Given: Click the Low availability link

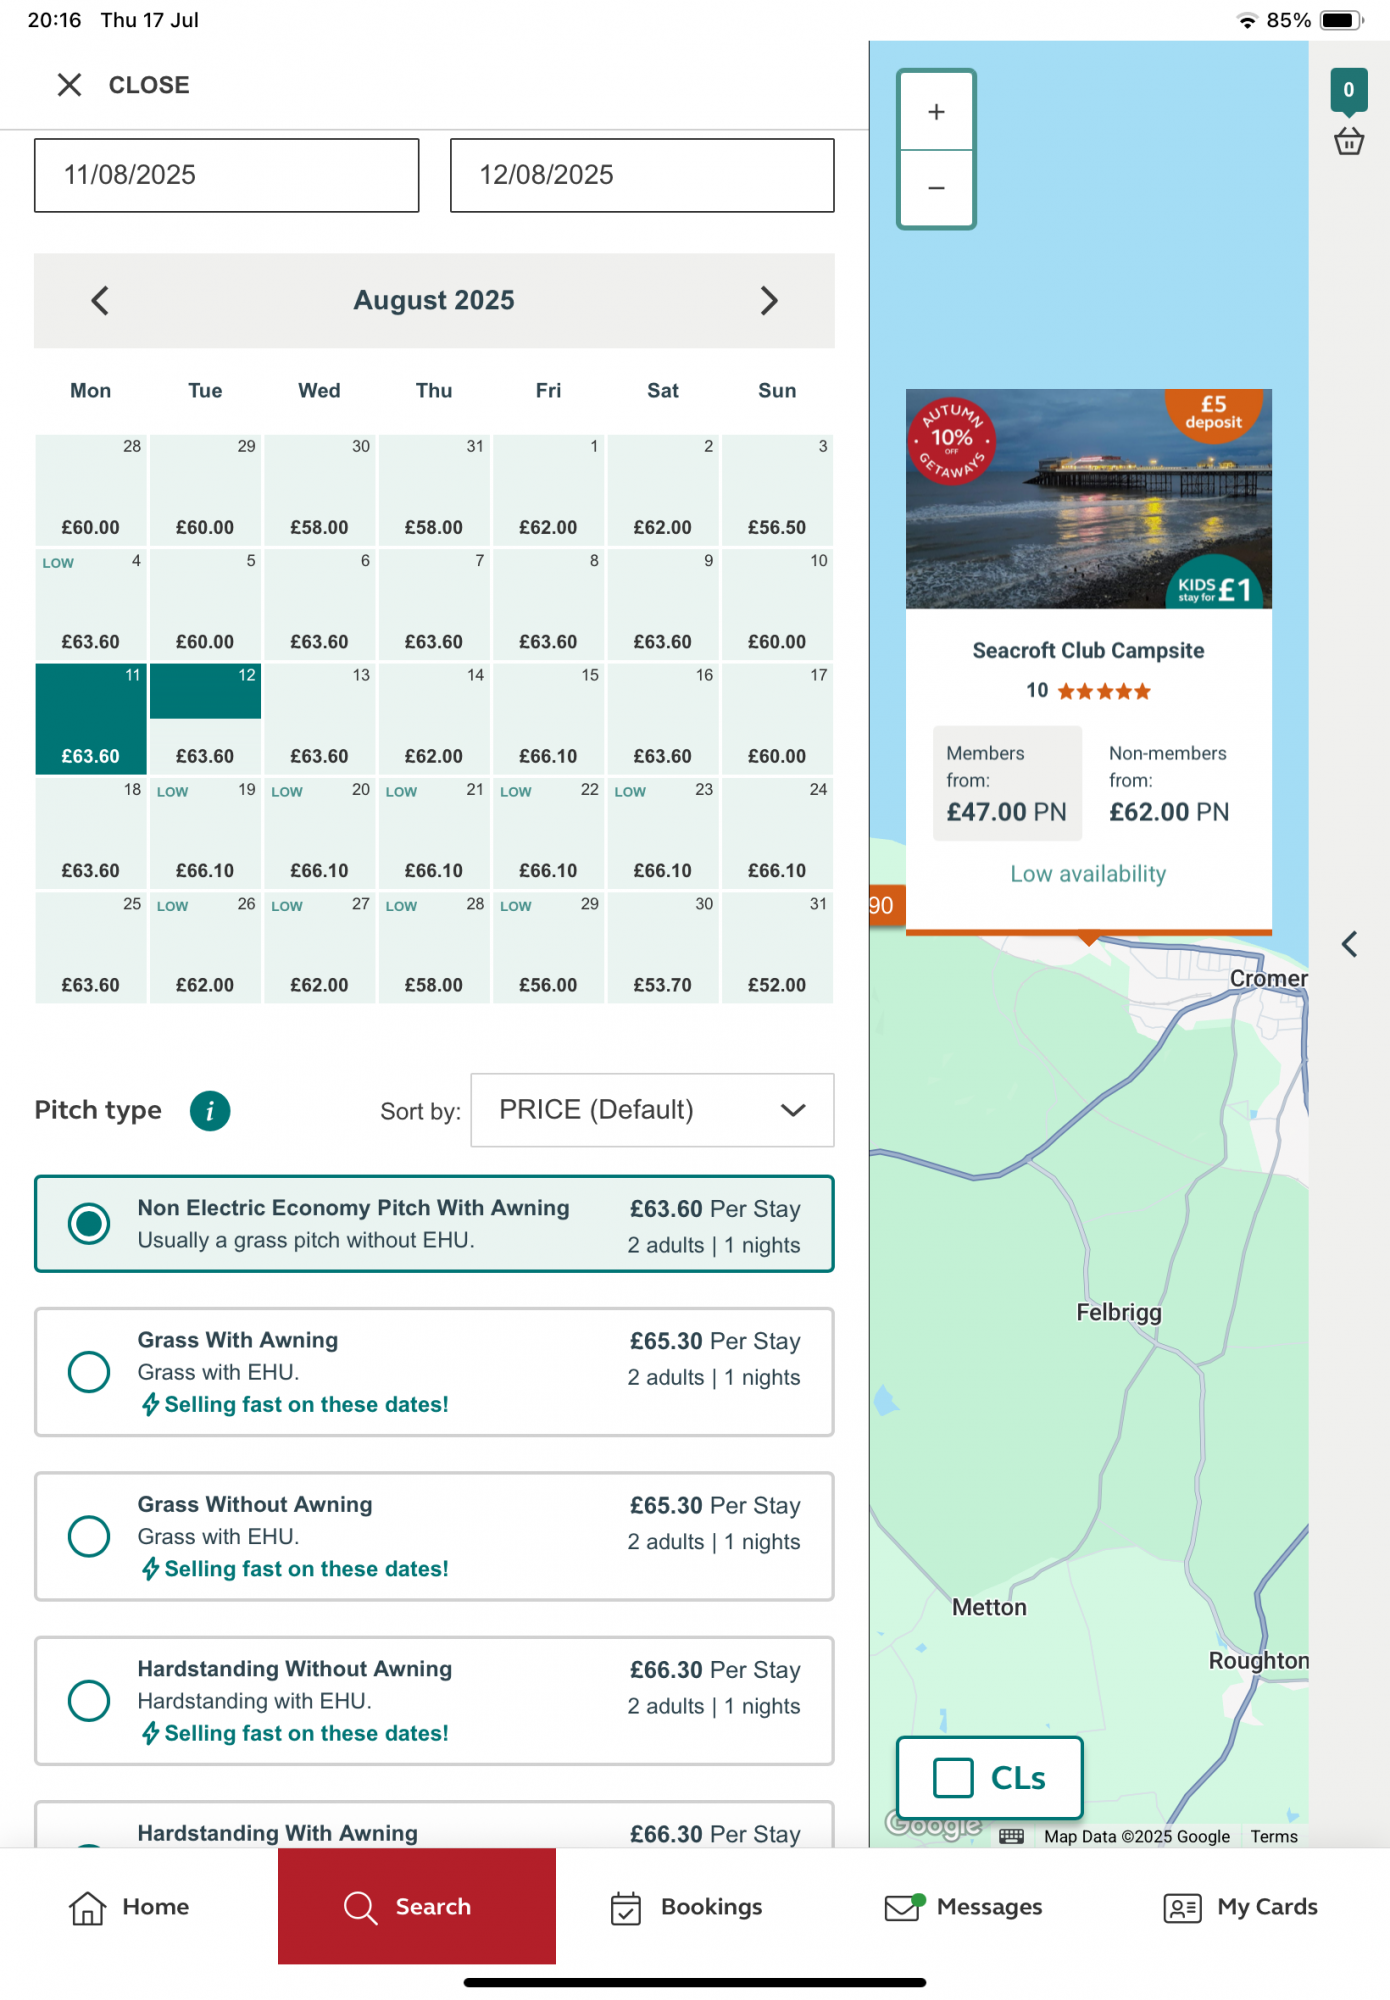Looking at the screenshot, I should point(1088,874).
